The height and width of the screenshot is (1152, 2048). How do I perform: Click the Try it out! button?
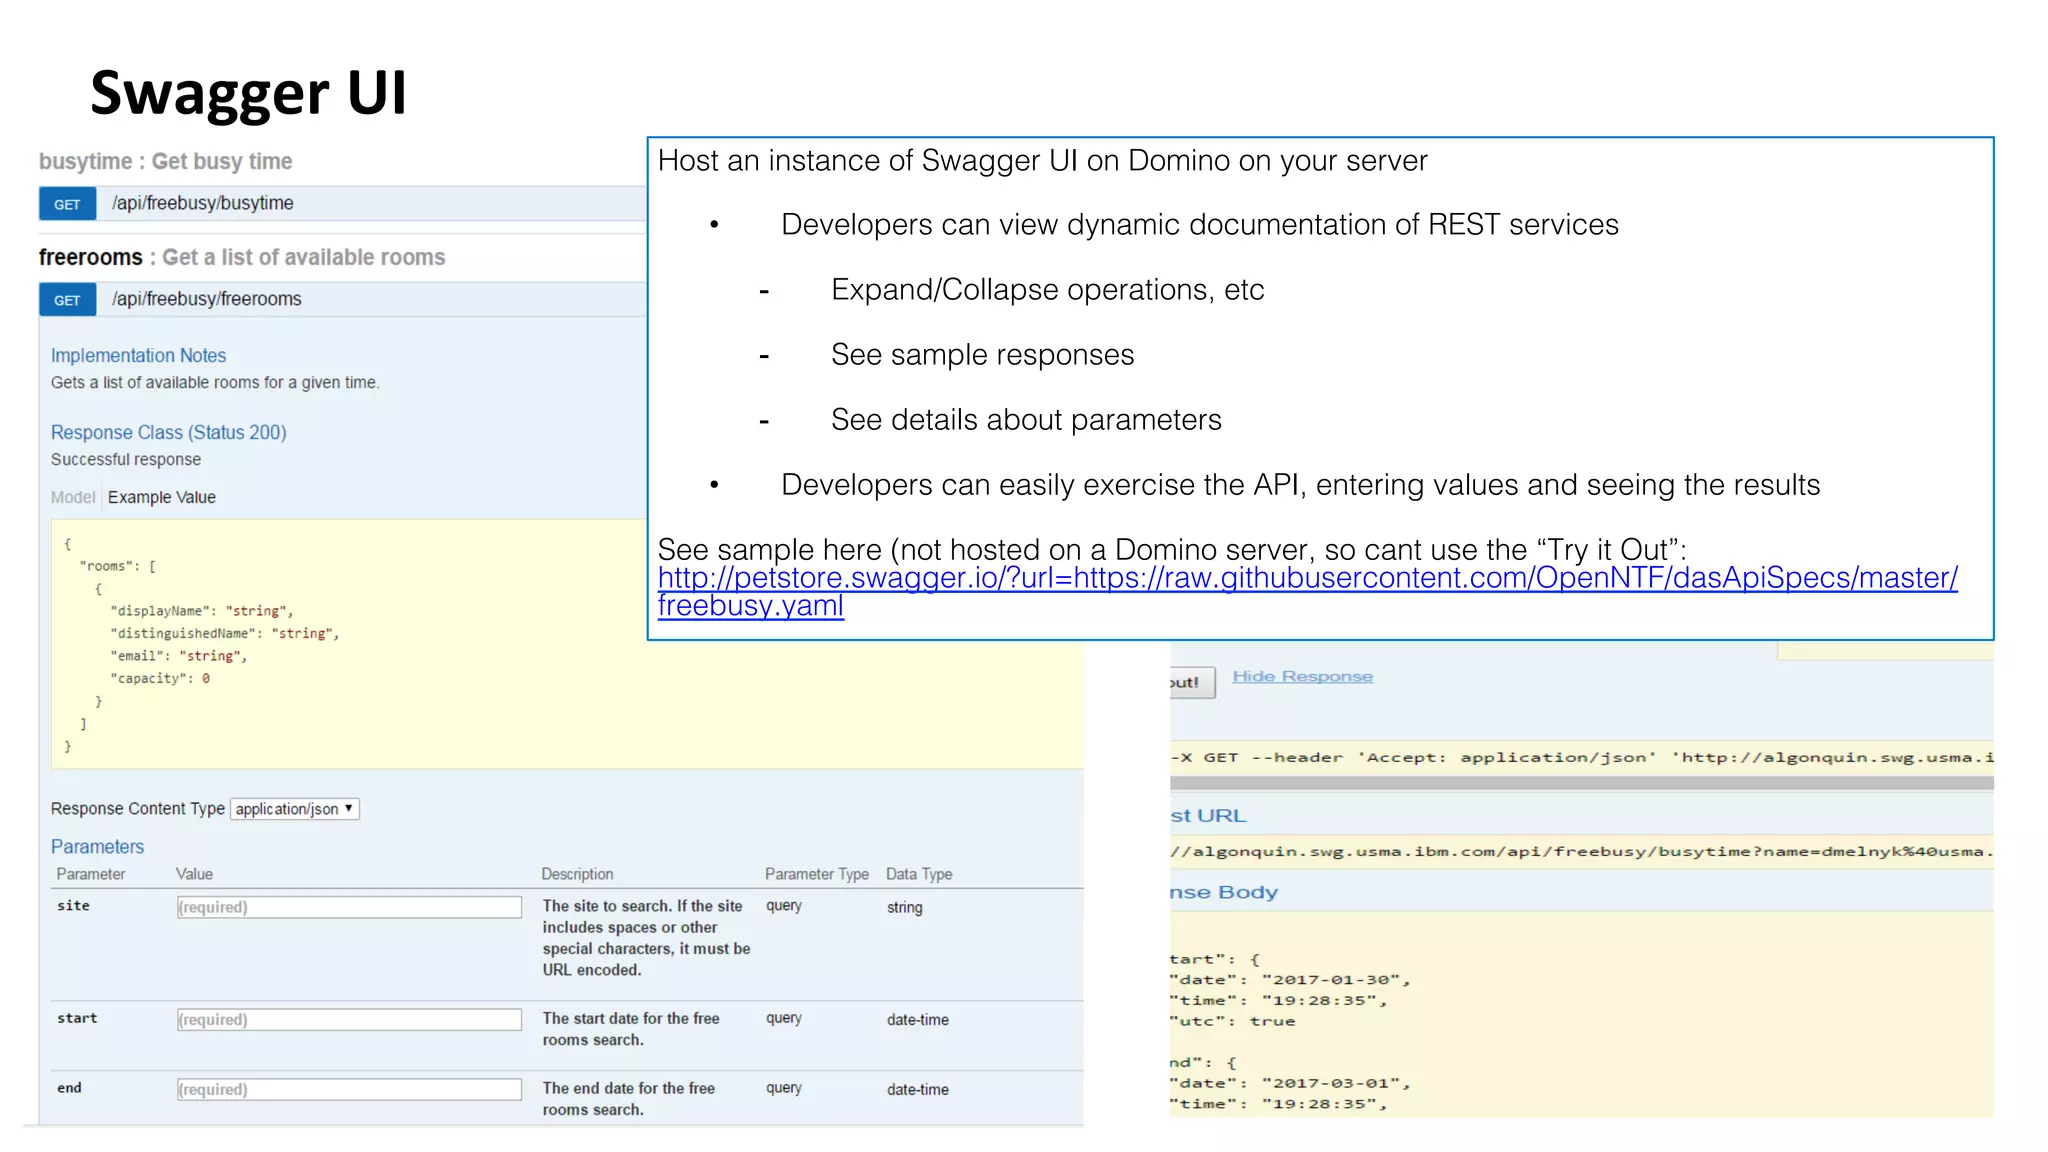(x=1192, y=682)
